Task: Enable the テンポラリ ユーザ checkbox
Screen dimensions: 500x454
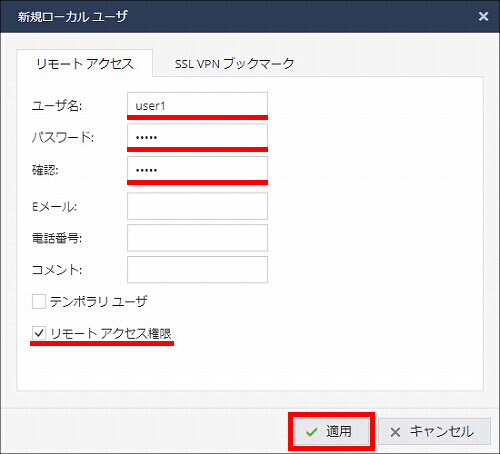Action: 39,302
